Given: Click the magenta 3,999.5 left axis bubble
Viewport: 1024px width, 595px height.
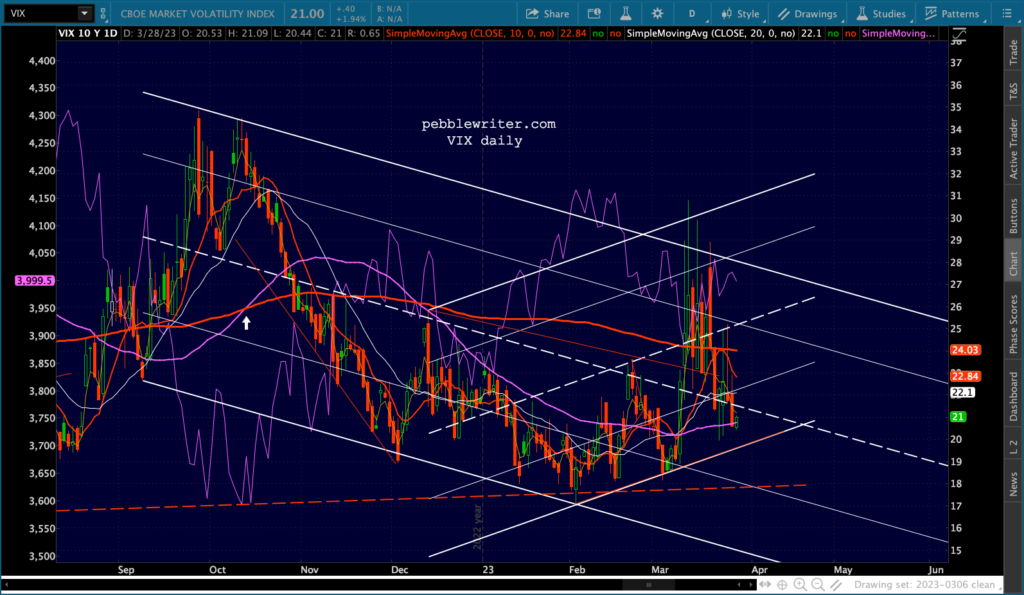Looking at the screenshot, I should click(x=35, y=280).
